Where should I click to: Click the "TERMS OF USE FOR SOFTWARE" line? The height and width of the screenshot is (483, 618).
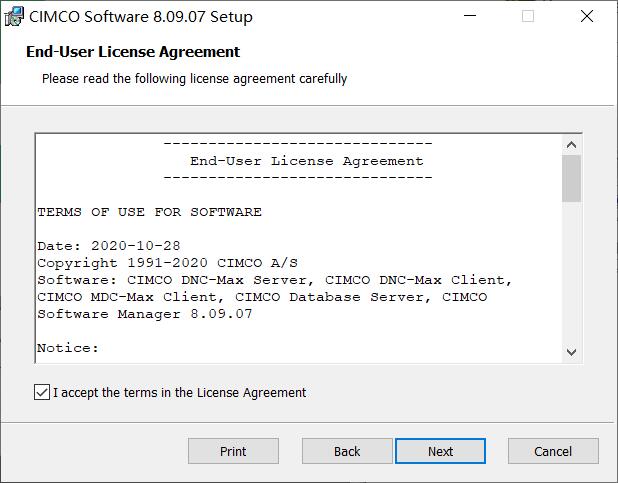coord(149,212)
